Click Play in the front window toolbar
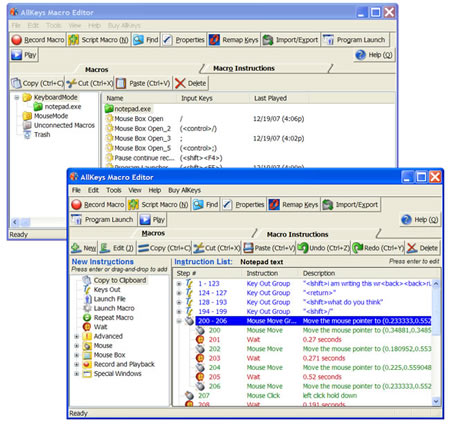This screenshot has height=426, width=450. 152,219
